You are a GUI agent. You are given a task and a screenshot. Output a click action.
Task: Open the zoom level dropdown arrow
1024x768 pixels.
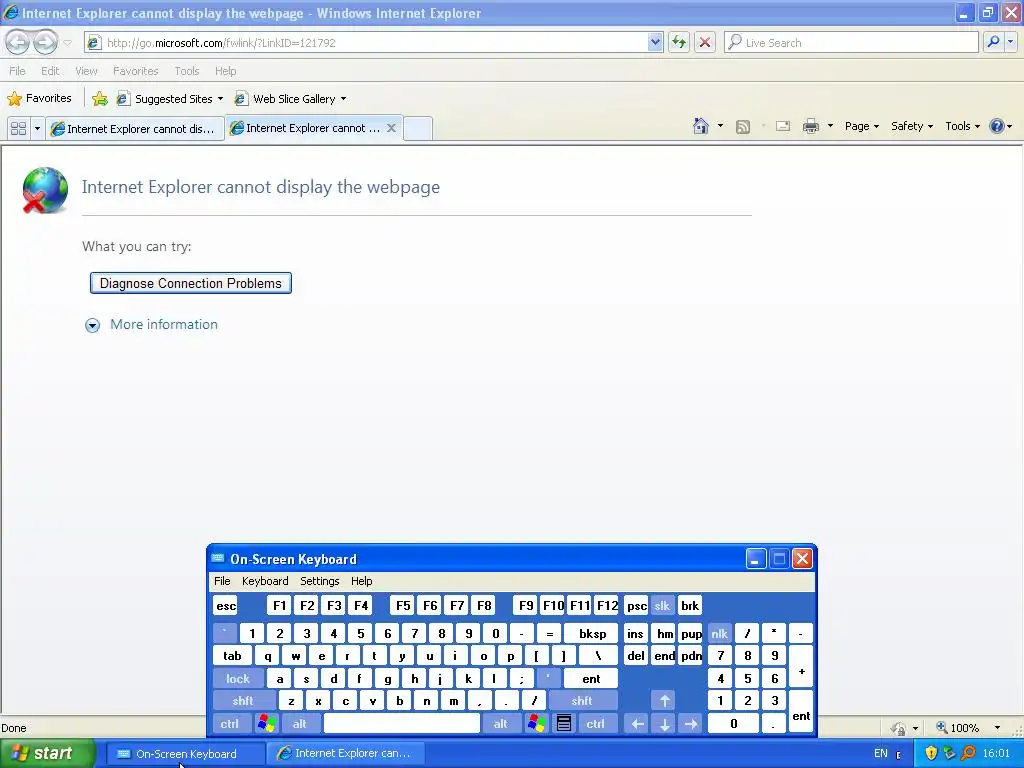997,728
